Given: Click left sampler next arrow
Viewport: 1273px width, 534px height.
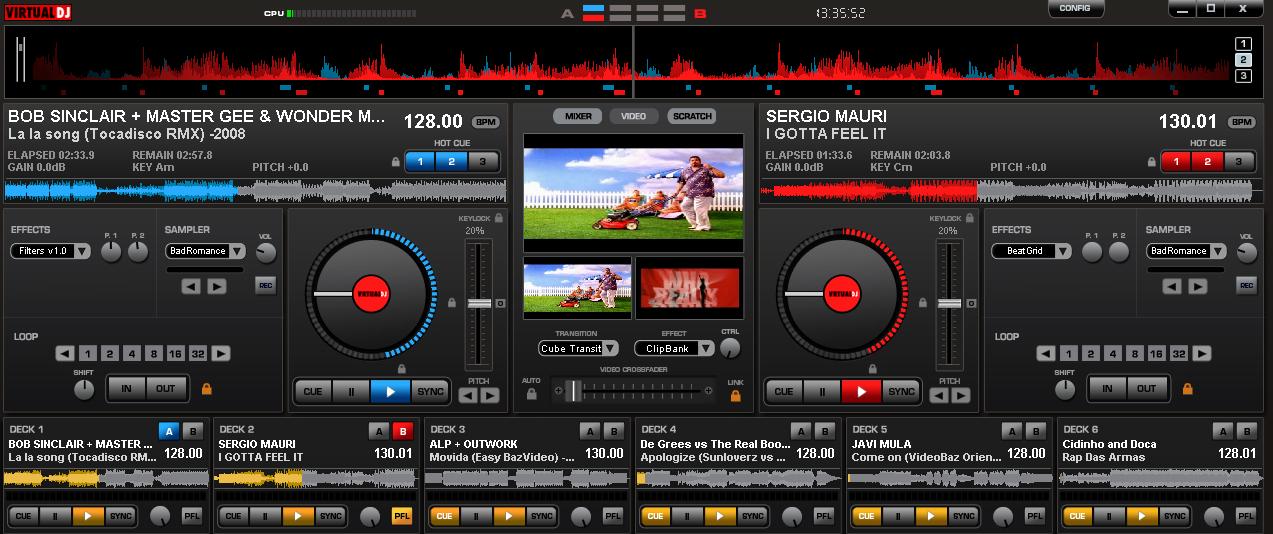Looking at the screenshot, I should [216, 286].
